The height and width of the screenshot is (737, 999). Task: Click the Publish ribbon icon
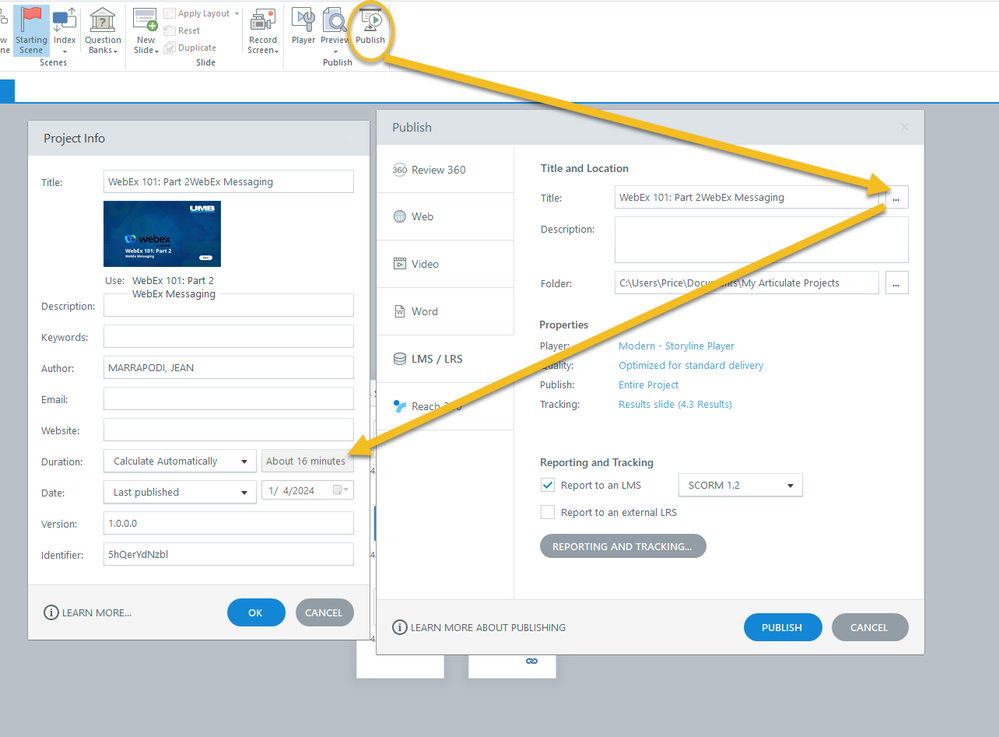370,20
